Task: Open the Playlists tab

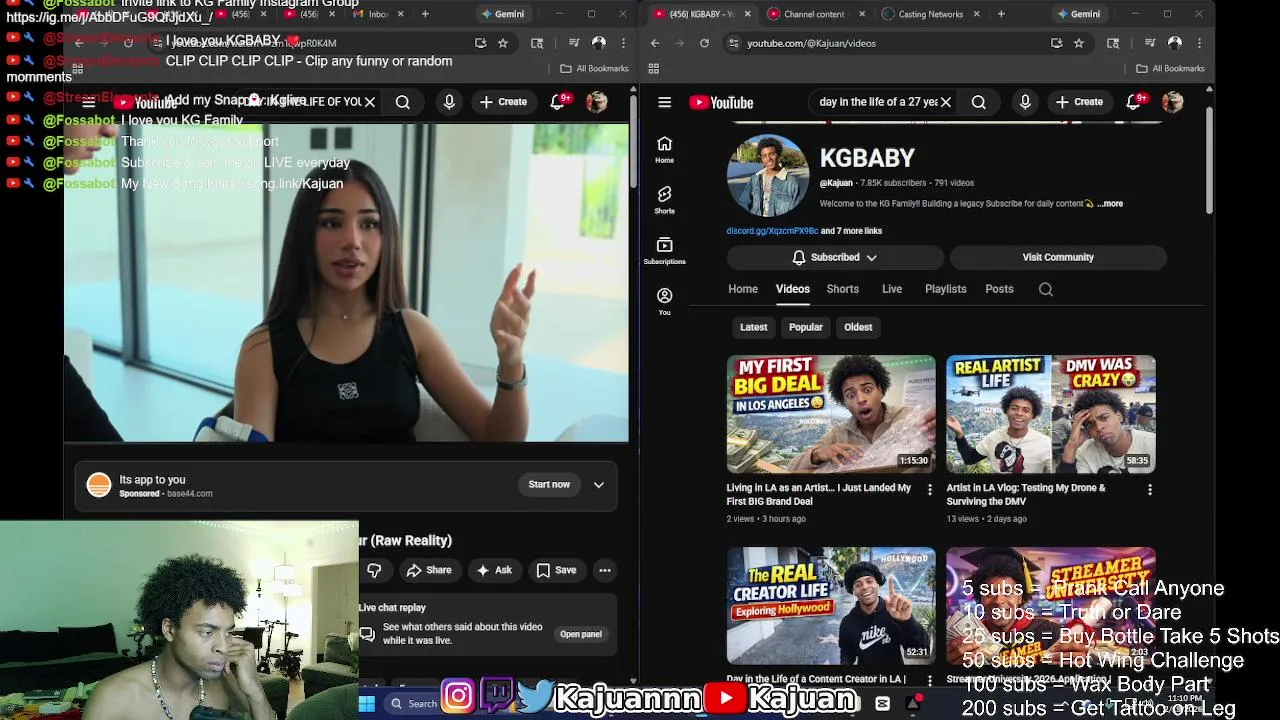Action: (946, 289)
